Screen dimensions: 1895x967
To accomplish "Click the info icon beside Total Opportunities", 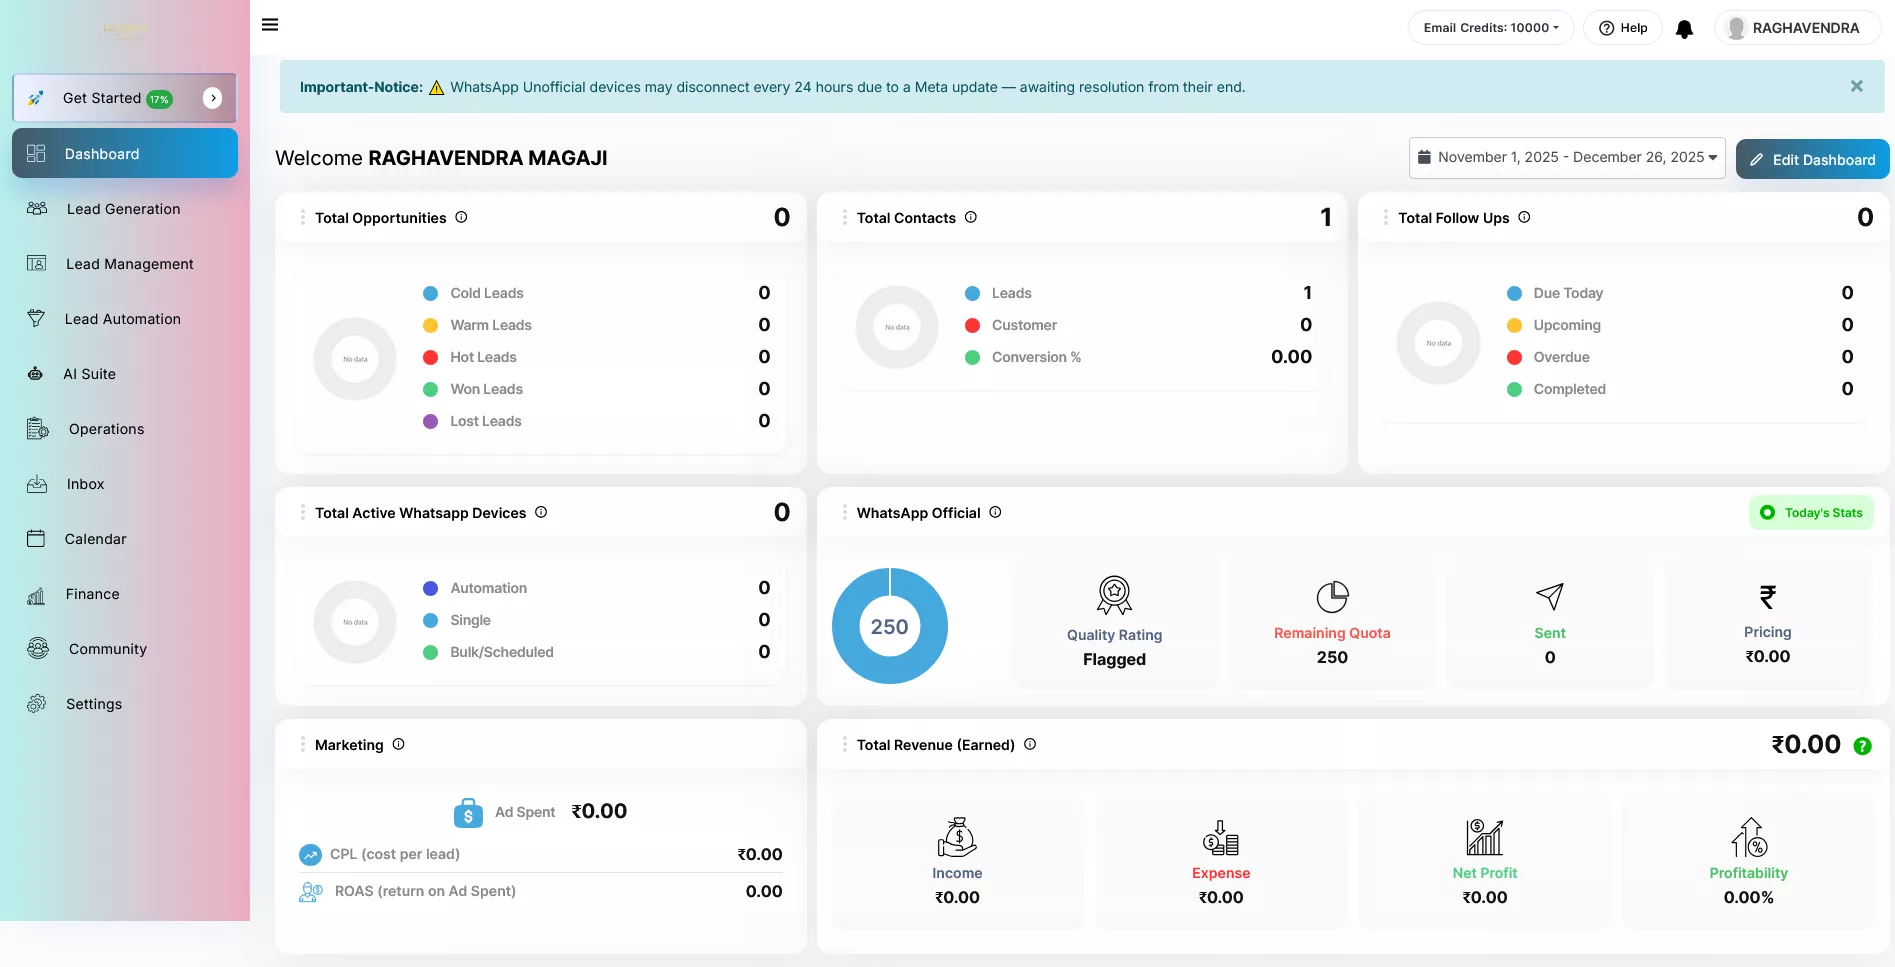I will click(x=461, y=217).
